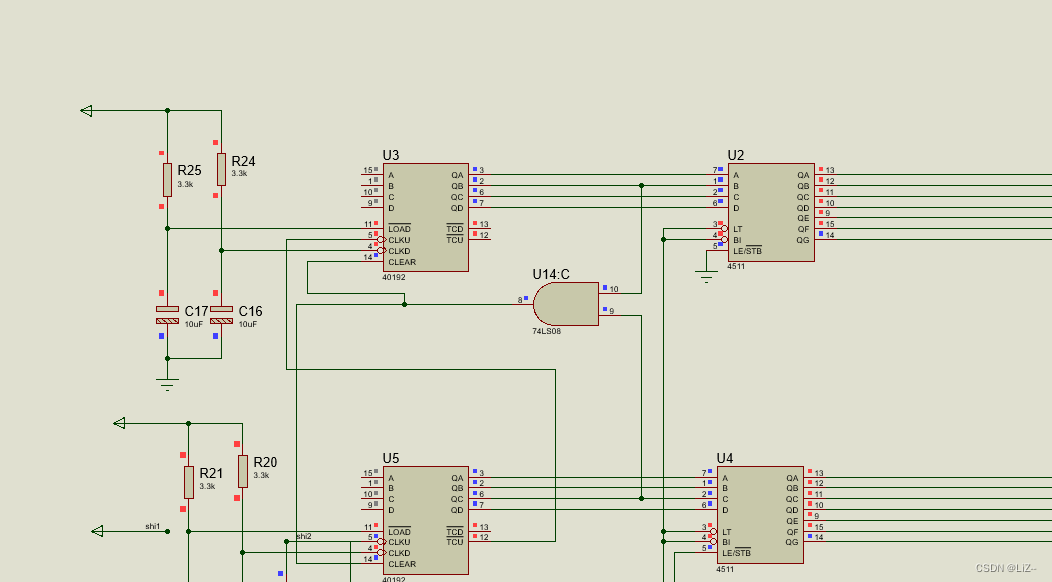Click the C16 reference label
The width and height of the screenshot is (1052, 582).
point(250,311)
